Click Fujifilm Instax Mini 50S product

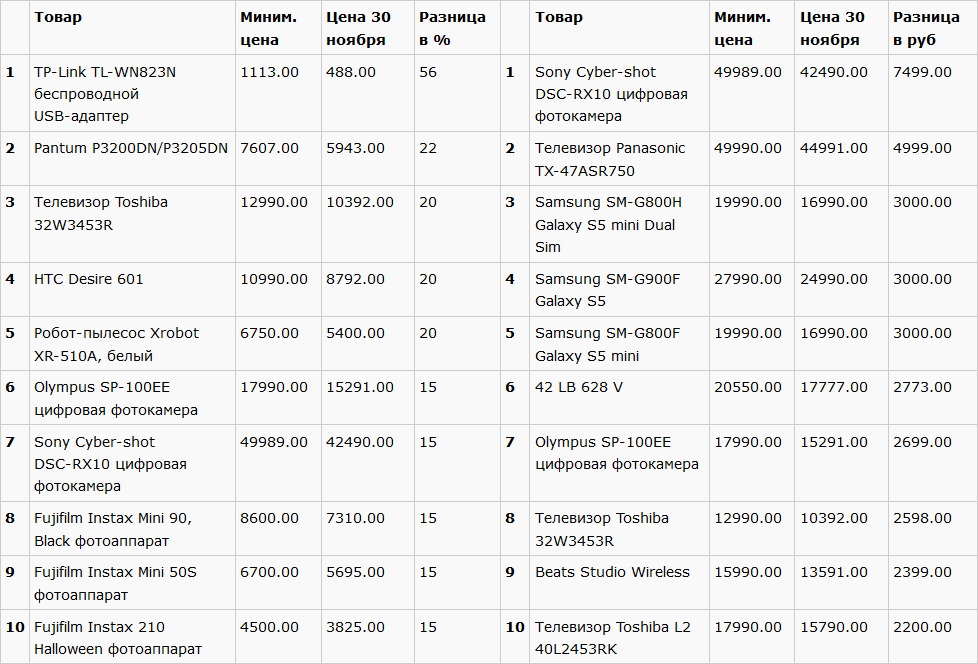click(115, 583)
